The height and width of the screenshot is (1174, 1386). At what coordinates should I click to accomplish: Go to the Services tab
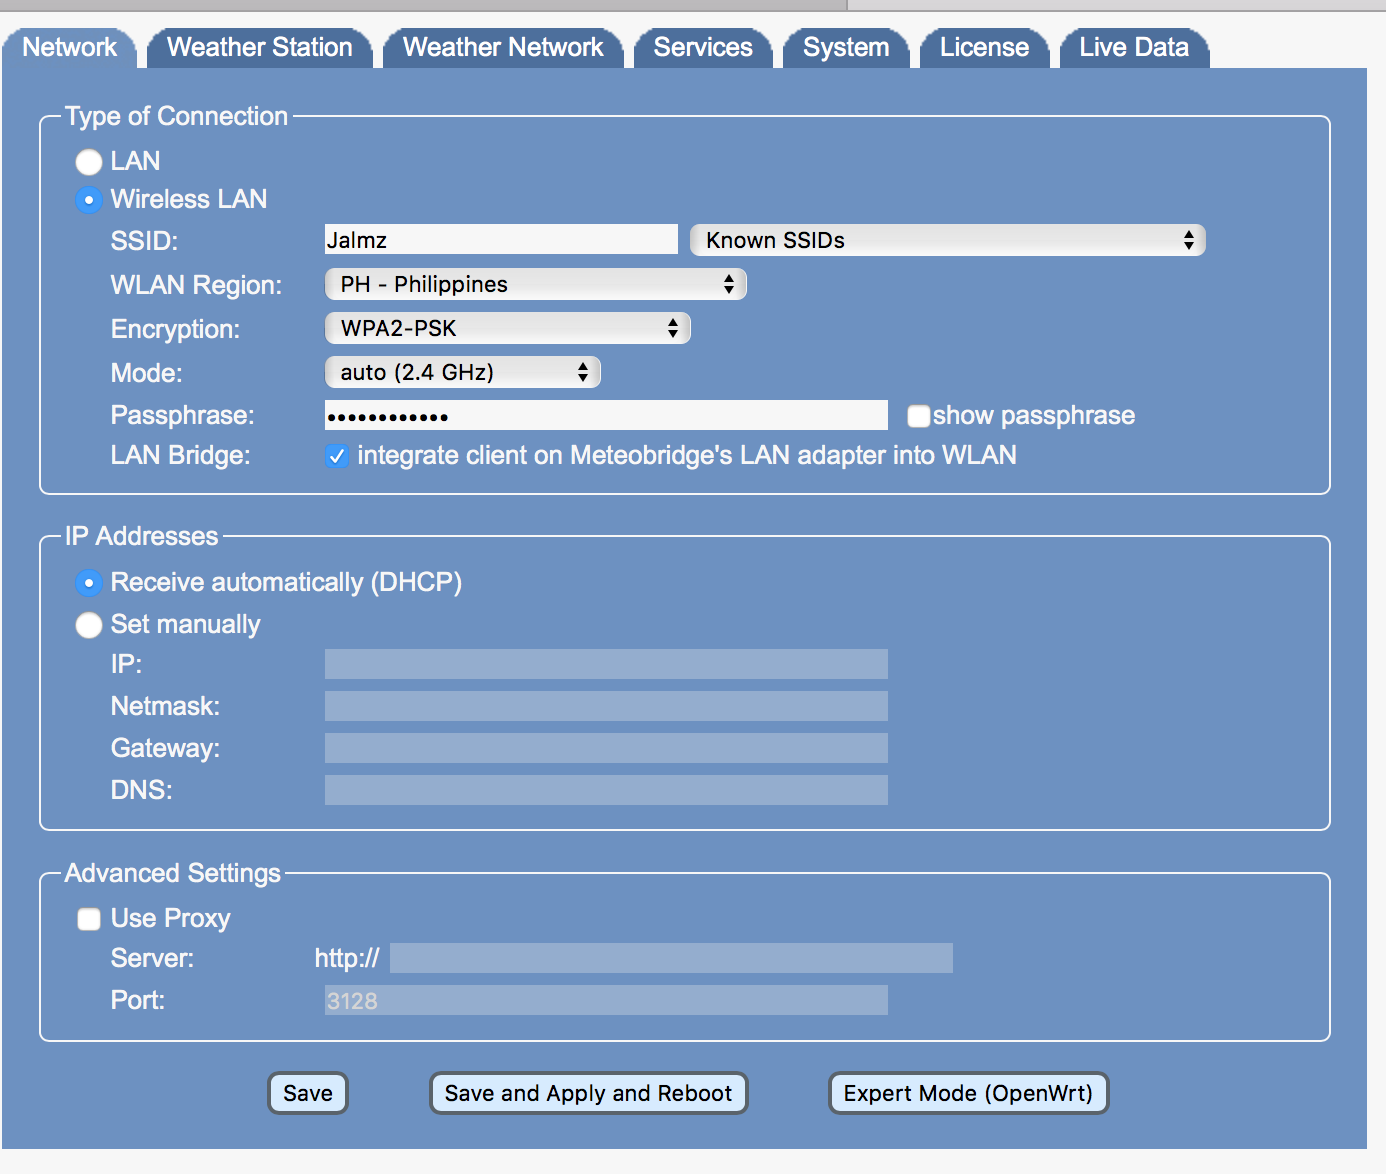[x=702, y=48]
